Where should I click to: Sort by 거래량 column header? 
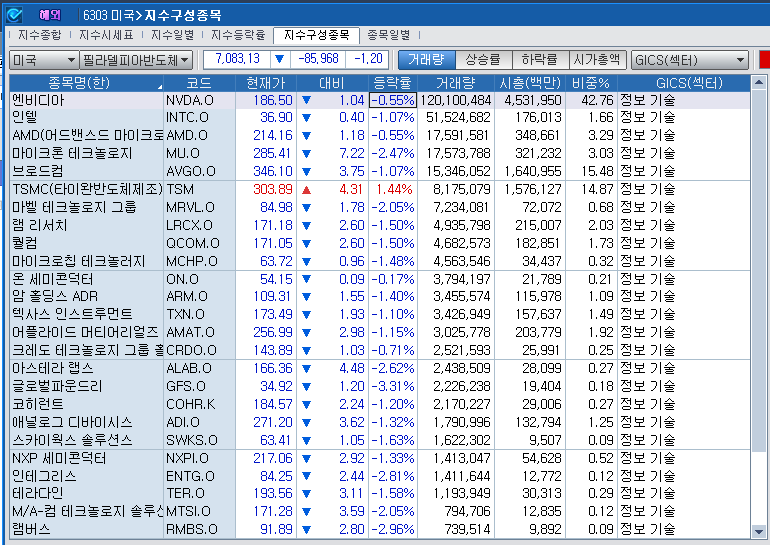coord(455,83)
